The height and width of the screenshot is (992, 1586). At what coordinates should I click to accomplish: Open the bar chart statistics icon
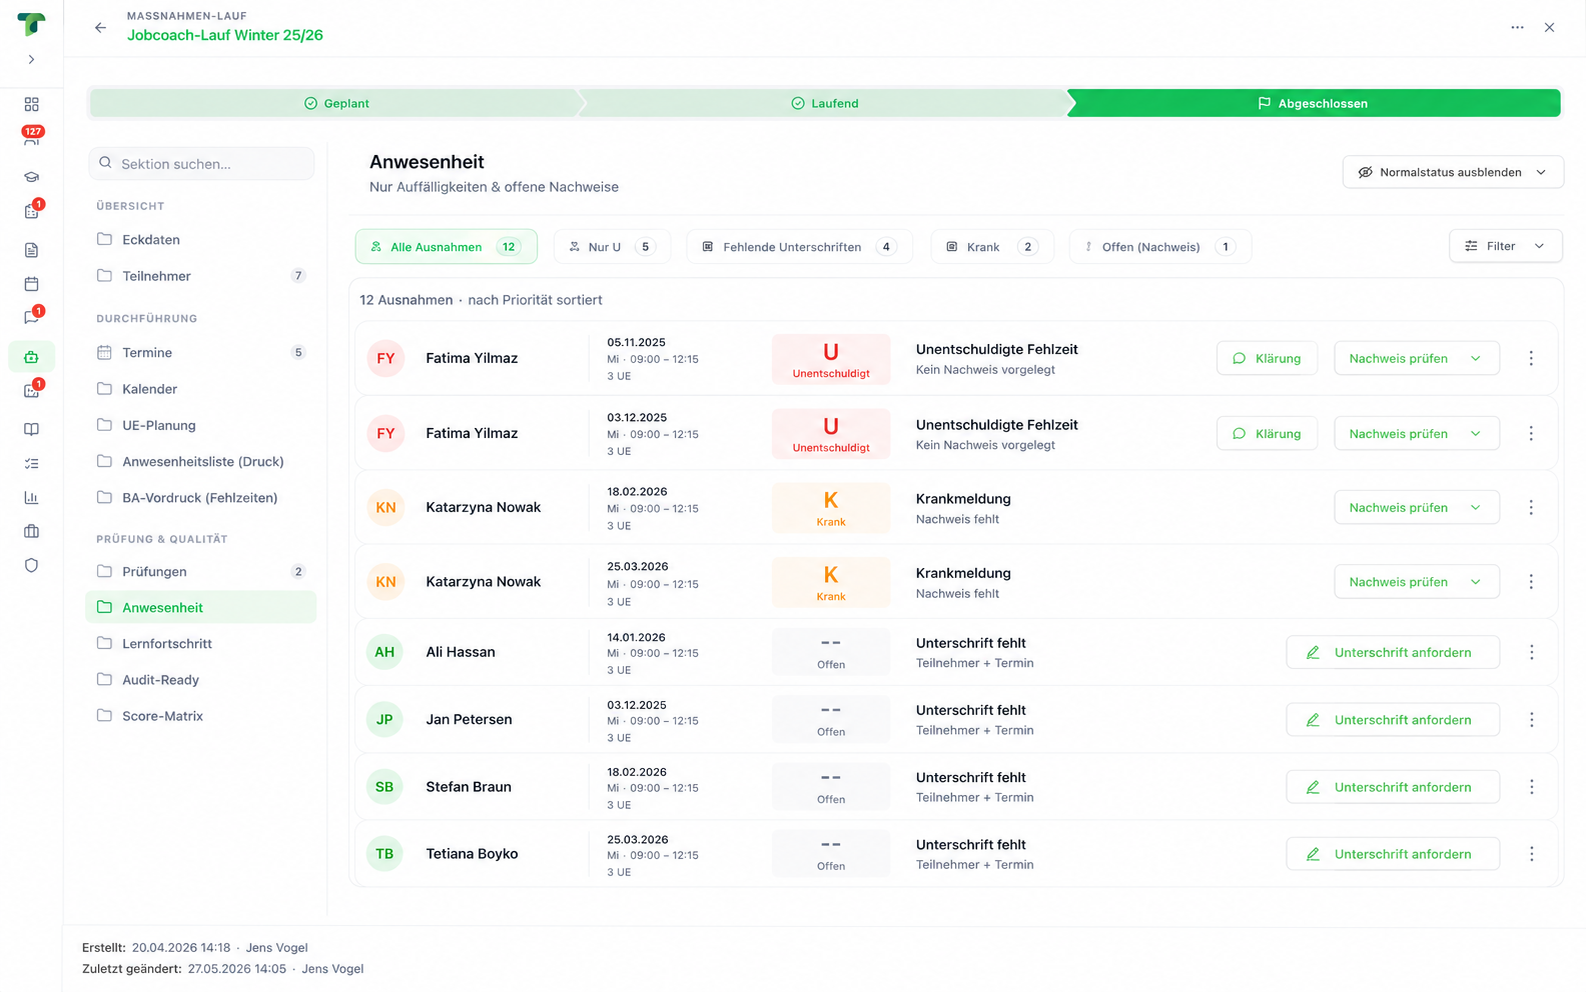tap(31, 497)
